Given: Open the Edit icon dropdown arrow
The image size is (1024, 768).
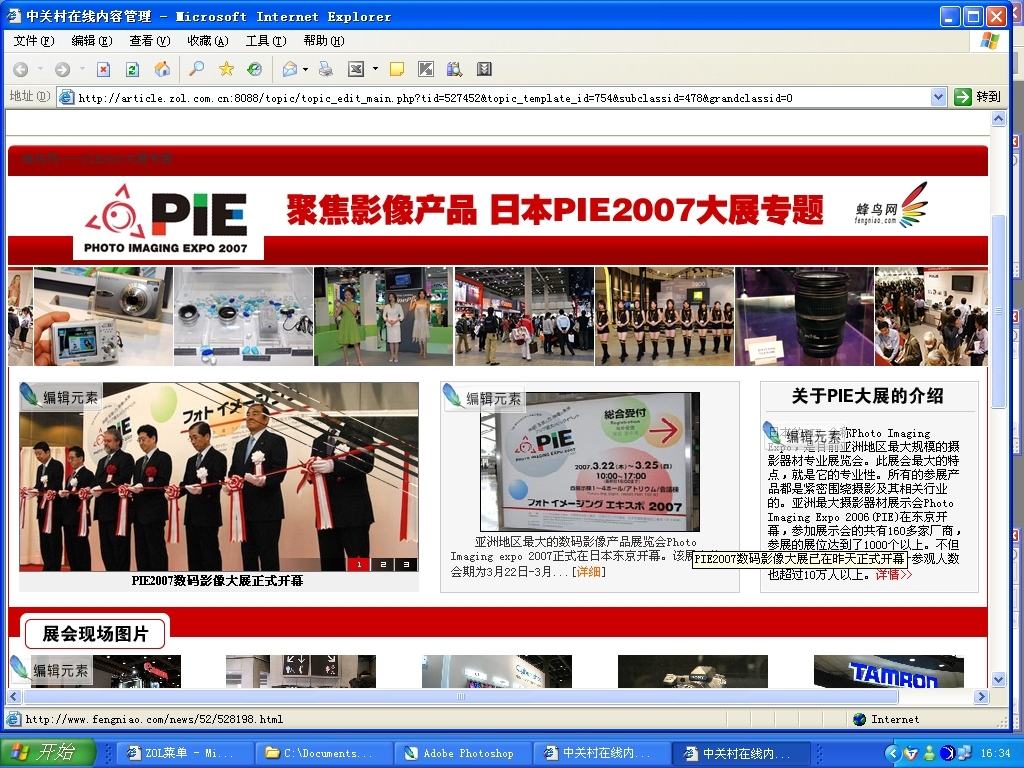Looking at the screenshot, I should tap(375, 69).
